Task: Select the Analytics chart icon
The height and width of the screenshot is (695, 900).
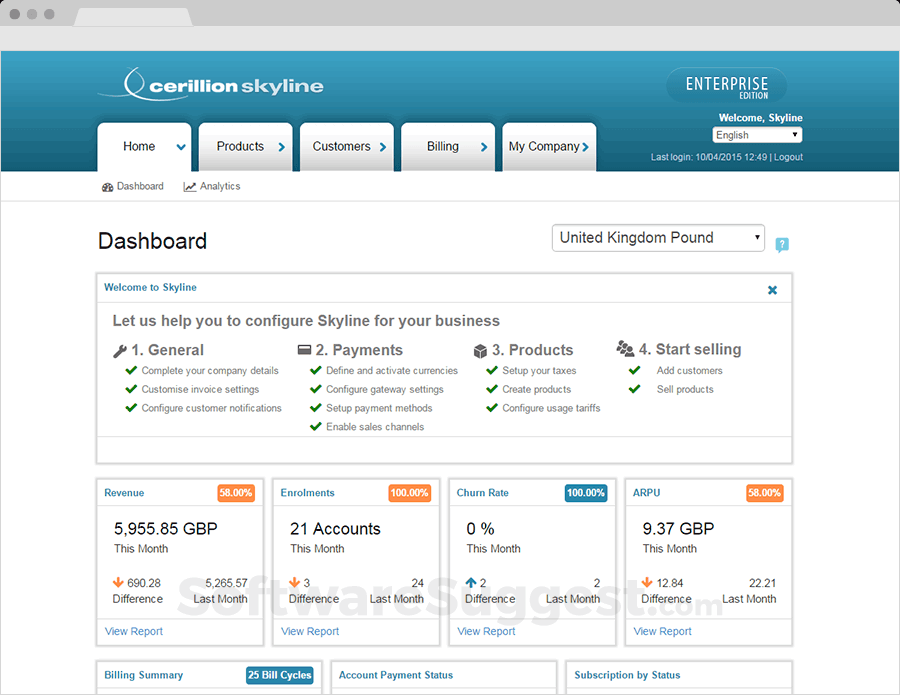Action: [x=192, y=186]
